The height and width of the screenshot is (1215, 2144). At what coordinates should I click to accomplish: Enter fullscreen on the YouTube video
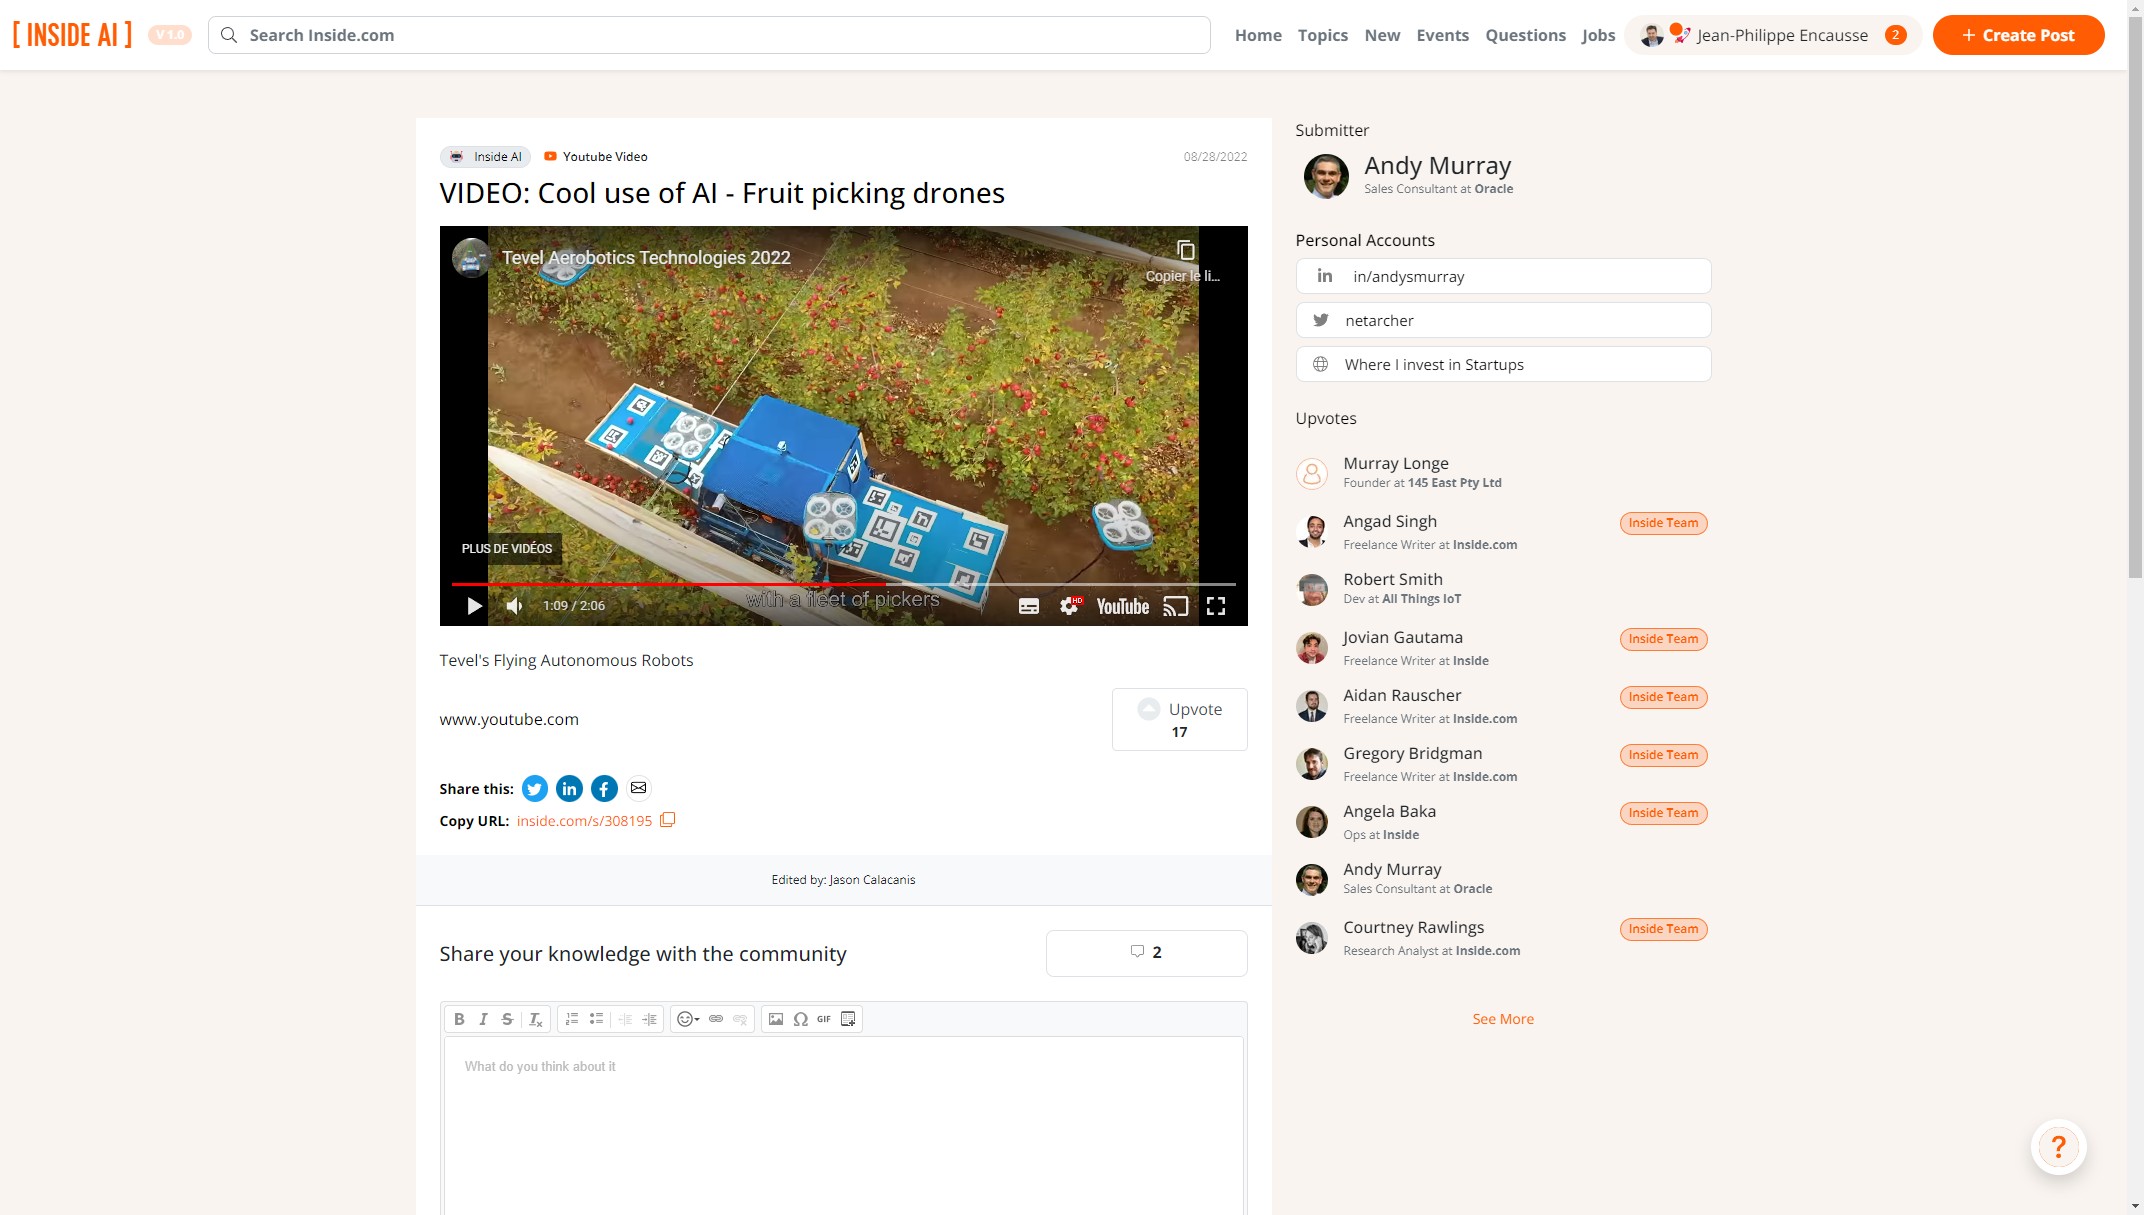[x=1216, y=606]
